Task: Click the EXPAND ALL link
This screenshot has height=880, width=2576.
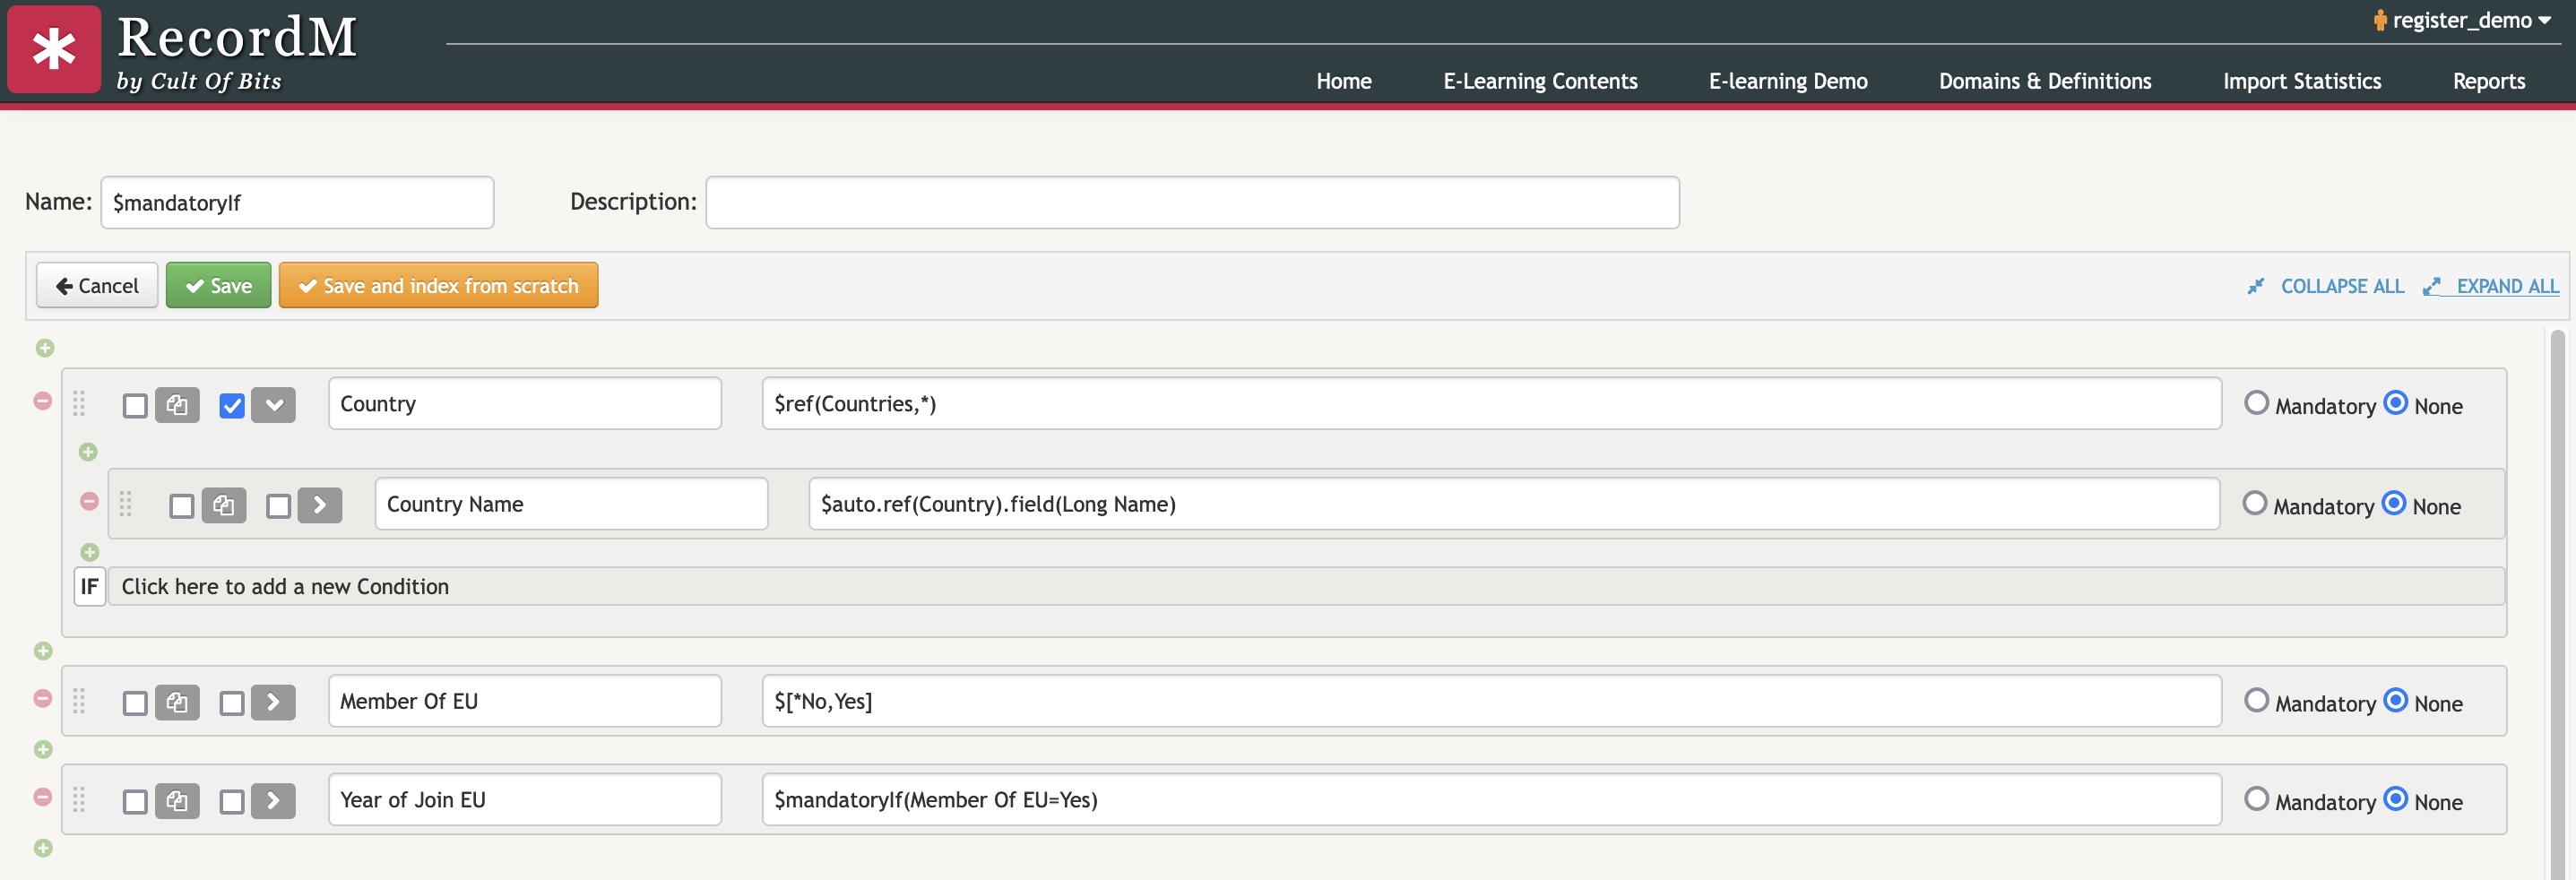Action: tap(2507, 286)
